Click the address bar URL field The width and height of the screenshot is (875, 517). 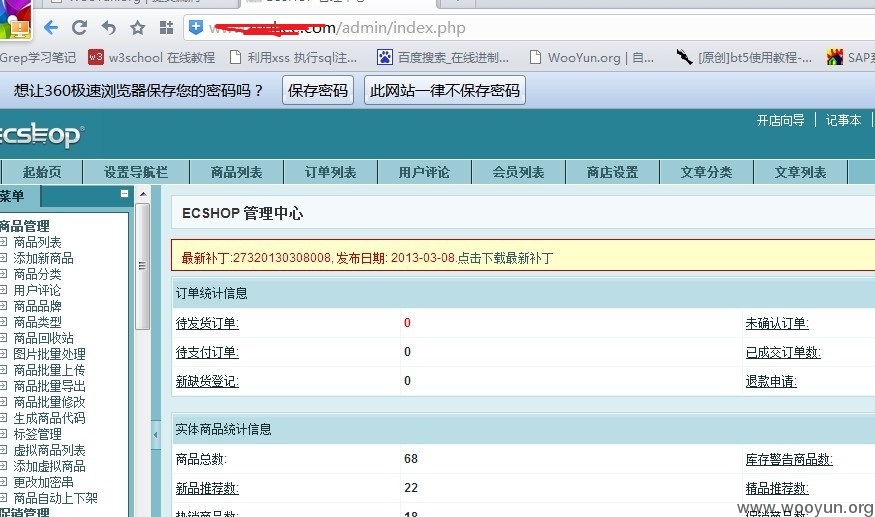[529, 27]
